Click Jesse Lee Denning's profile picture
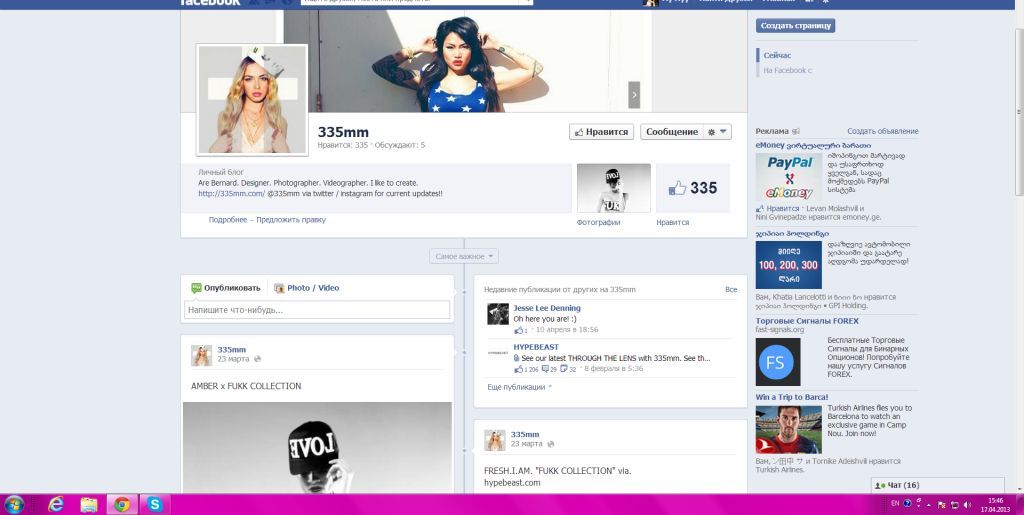The height and width of the screenshot is (515, 1024). (498, 314)
